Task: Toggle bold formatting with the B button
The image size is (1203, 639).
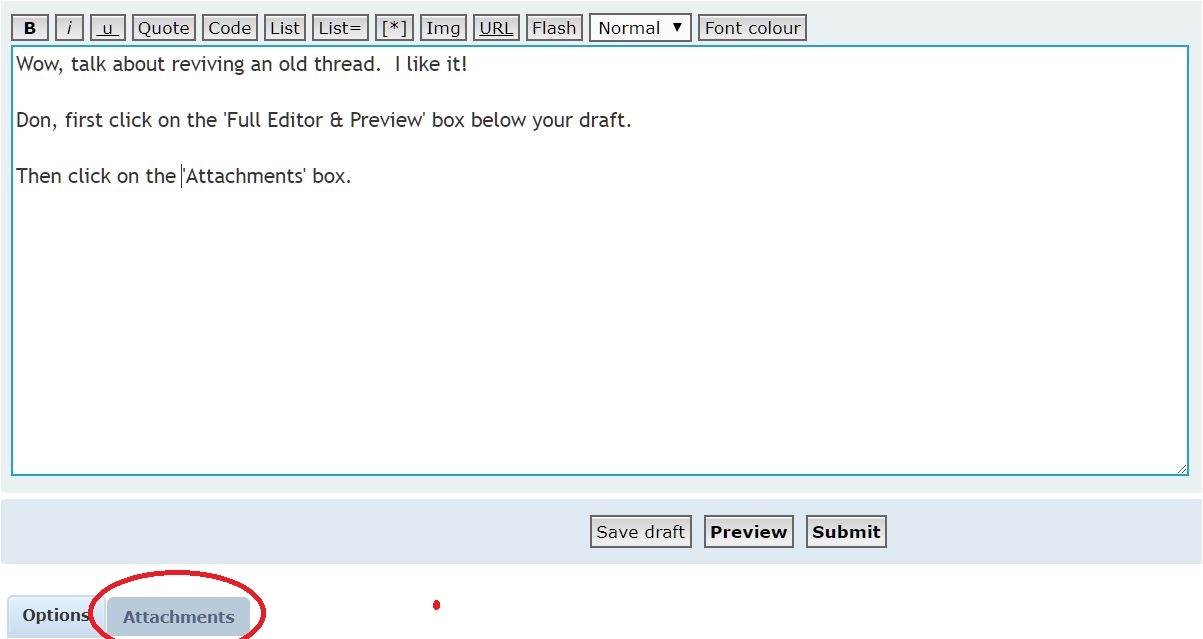Action: point(30,28)
